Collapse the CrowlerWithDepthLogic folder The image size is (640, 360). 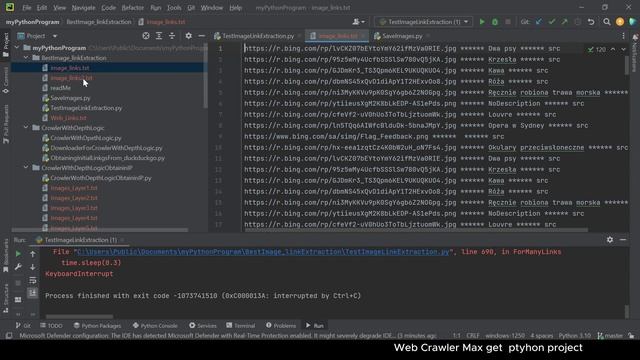[x=26, y=128]
